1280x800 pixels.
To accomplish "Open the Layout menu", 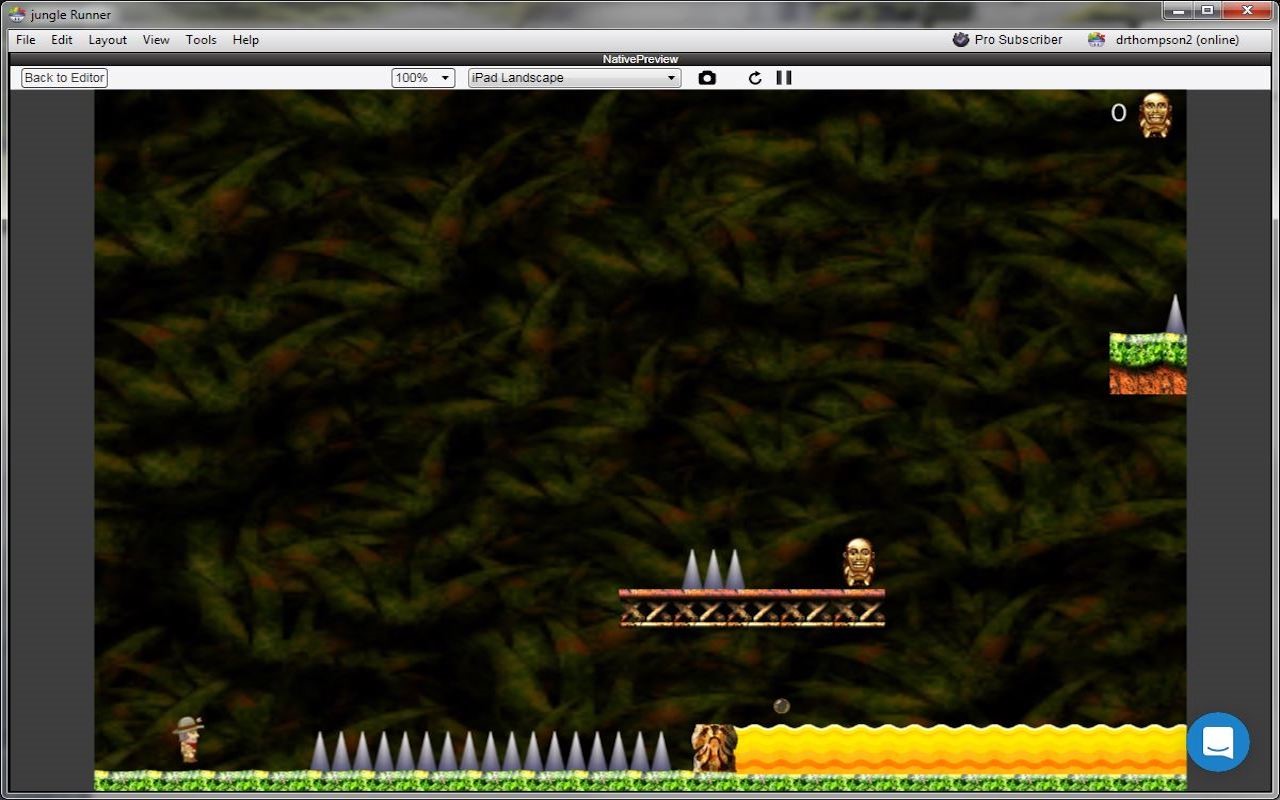I will [107, 40].
